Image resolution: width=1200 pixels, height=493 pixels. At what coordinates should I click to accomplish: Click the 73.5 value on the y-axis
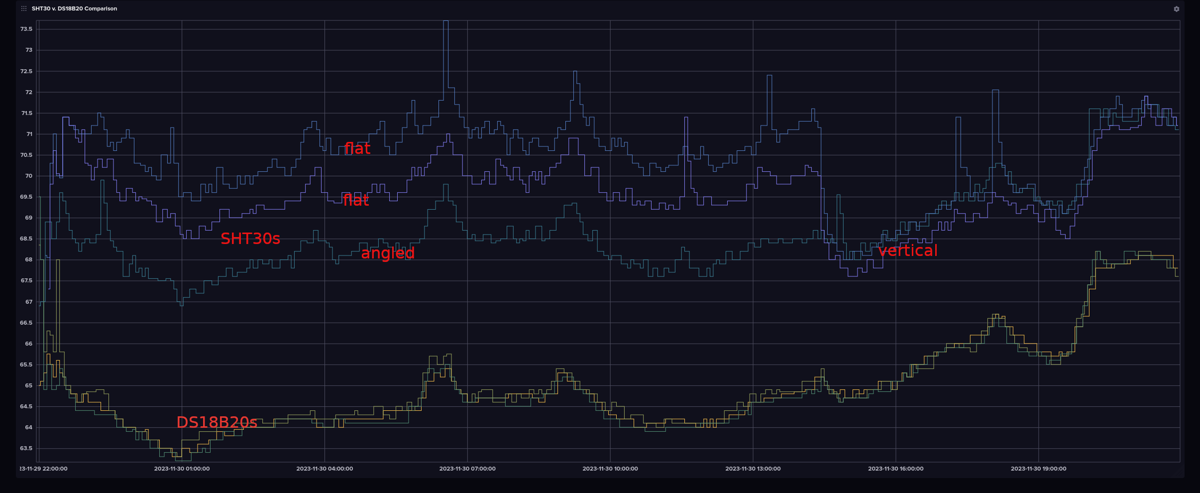pyautogui.click(x=27, y=29)
